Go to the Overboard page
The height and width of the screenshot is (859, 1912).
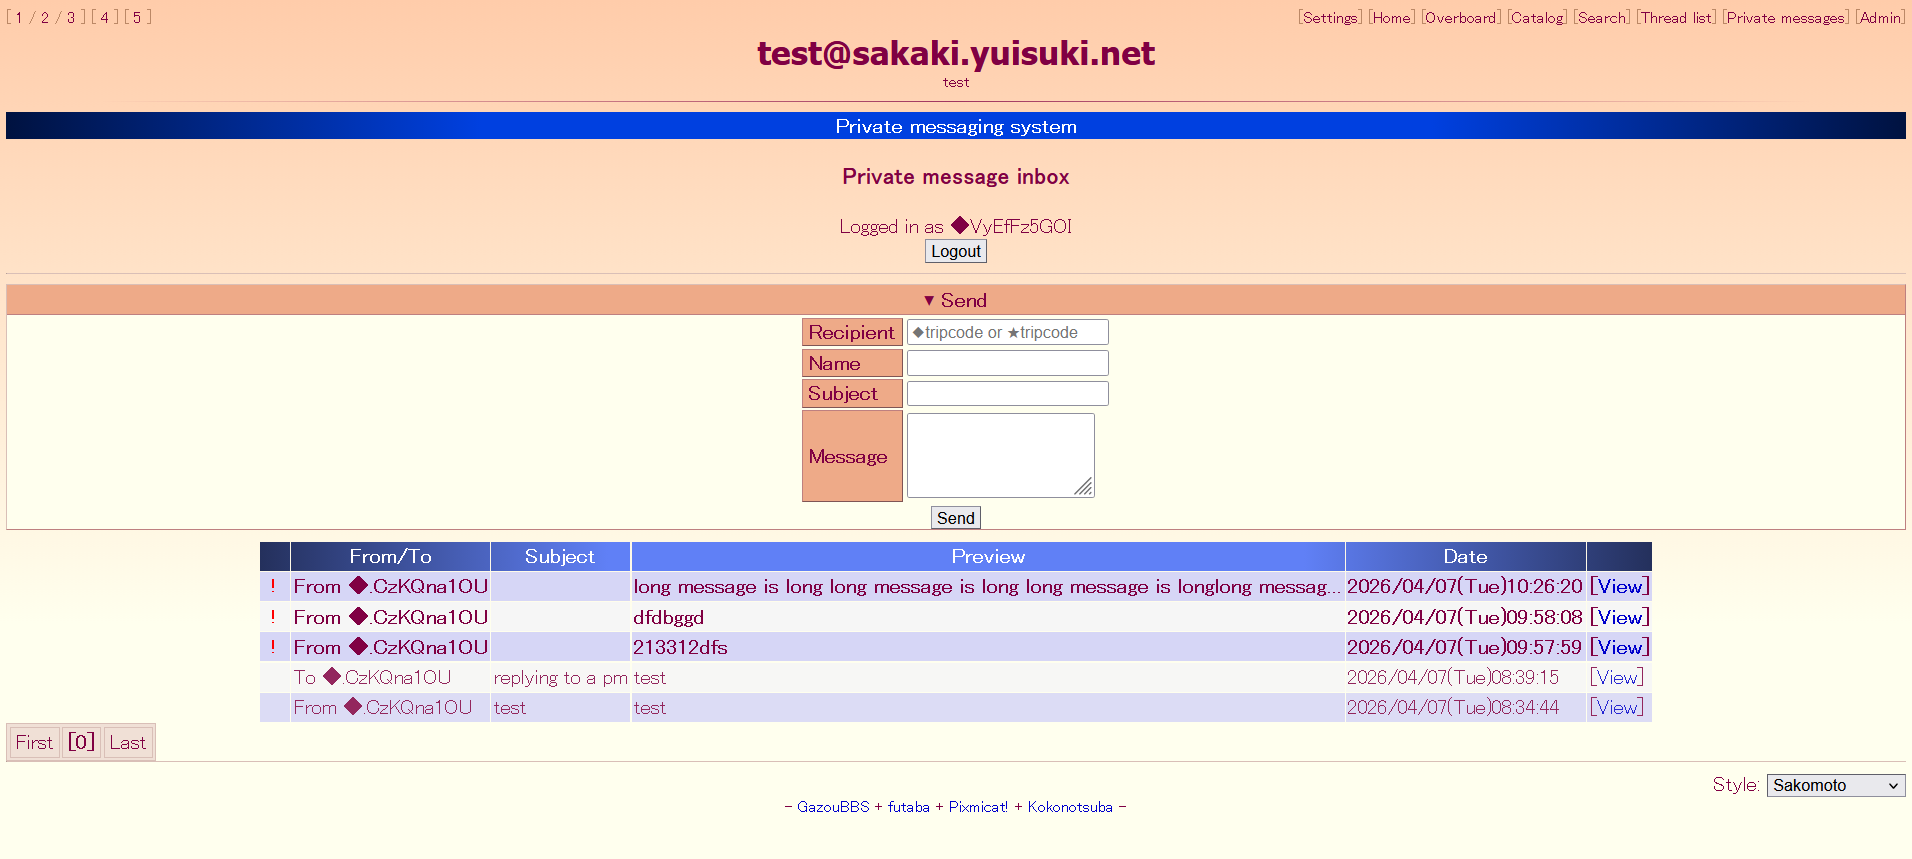click(1460, 18)
